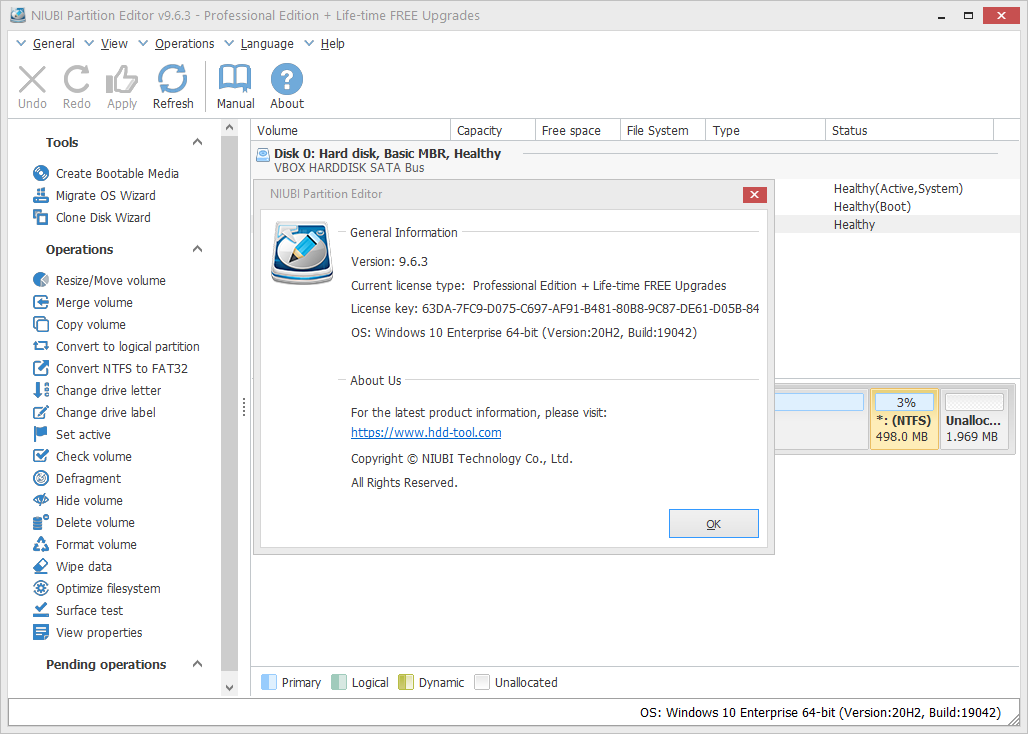The width and height of the screenshot is (1028, 734).
Task: Click the disk logo in About dialog
Action: [x=302, y=252]
